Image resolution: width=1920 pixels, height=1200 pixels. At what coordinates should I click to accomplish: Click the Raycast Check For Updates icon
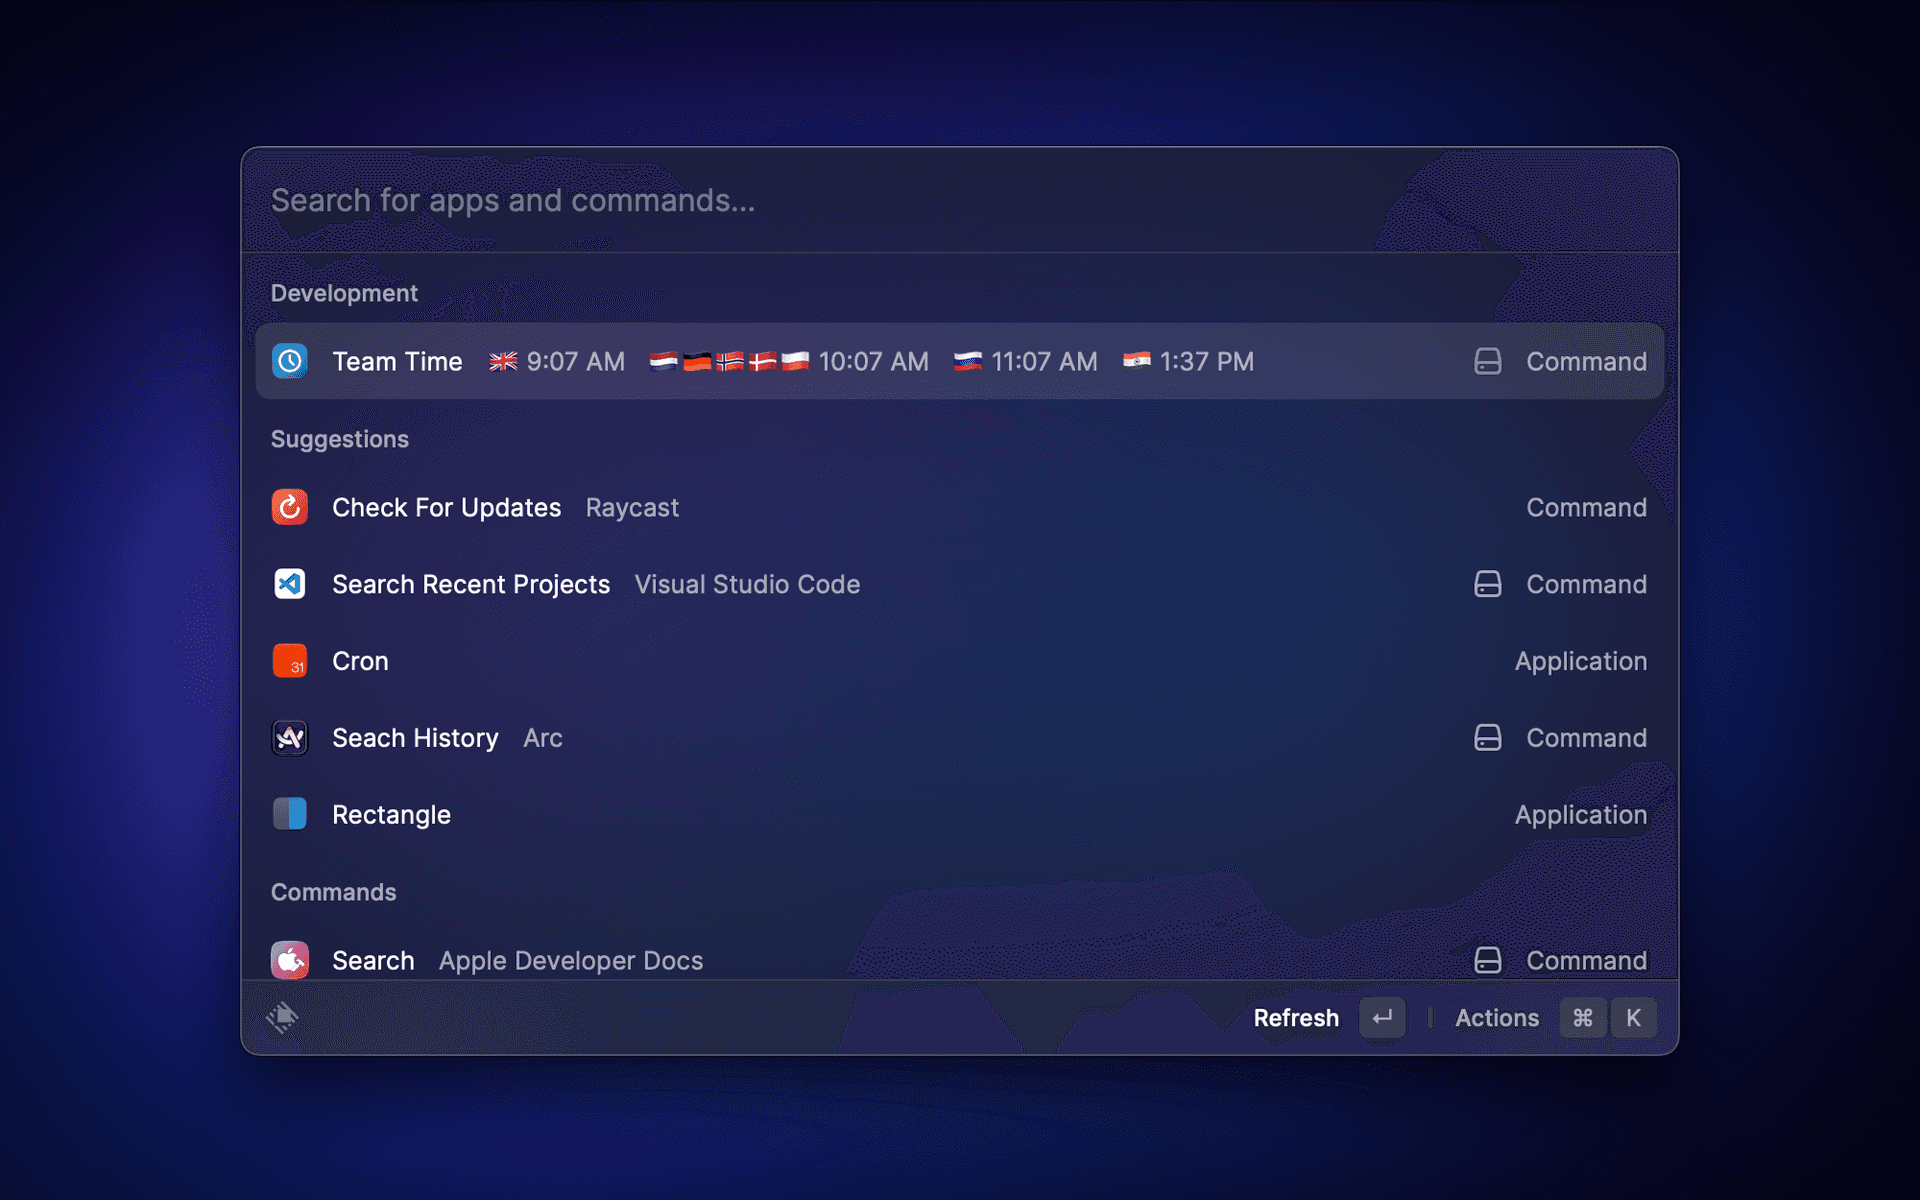pos(290,507)
